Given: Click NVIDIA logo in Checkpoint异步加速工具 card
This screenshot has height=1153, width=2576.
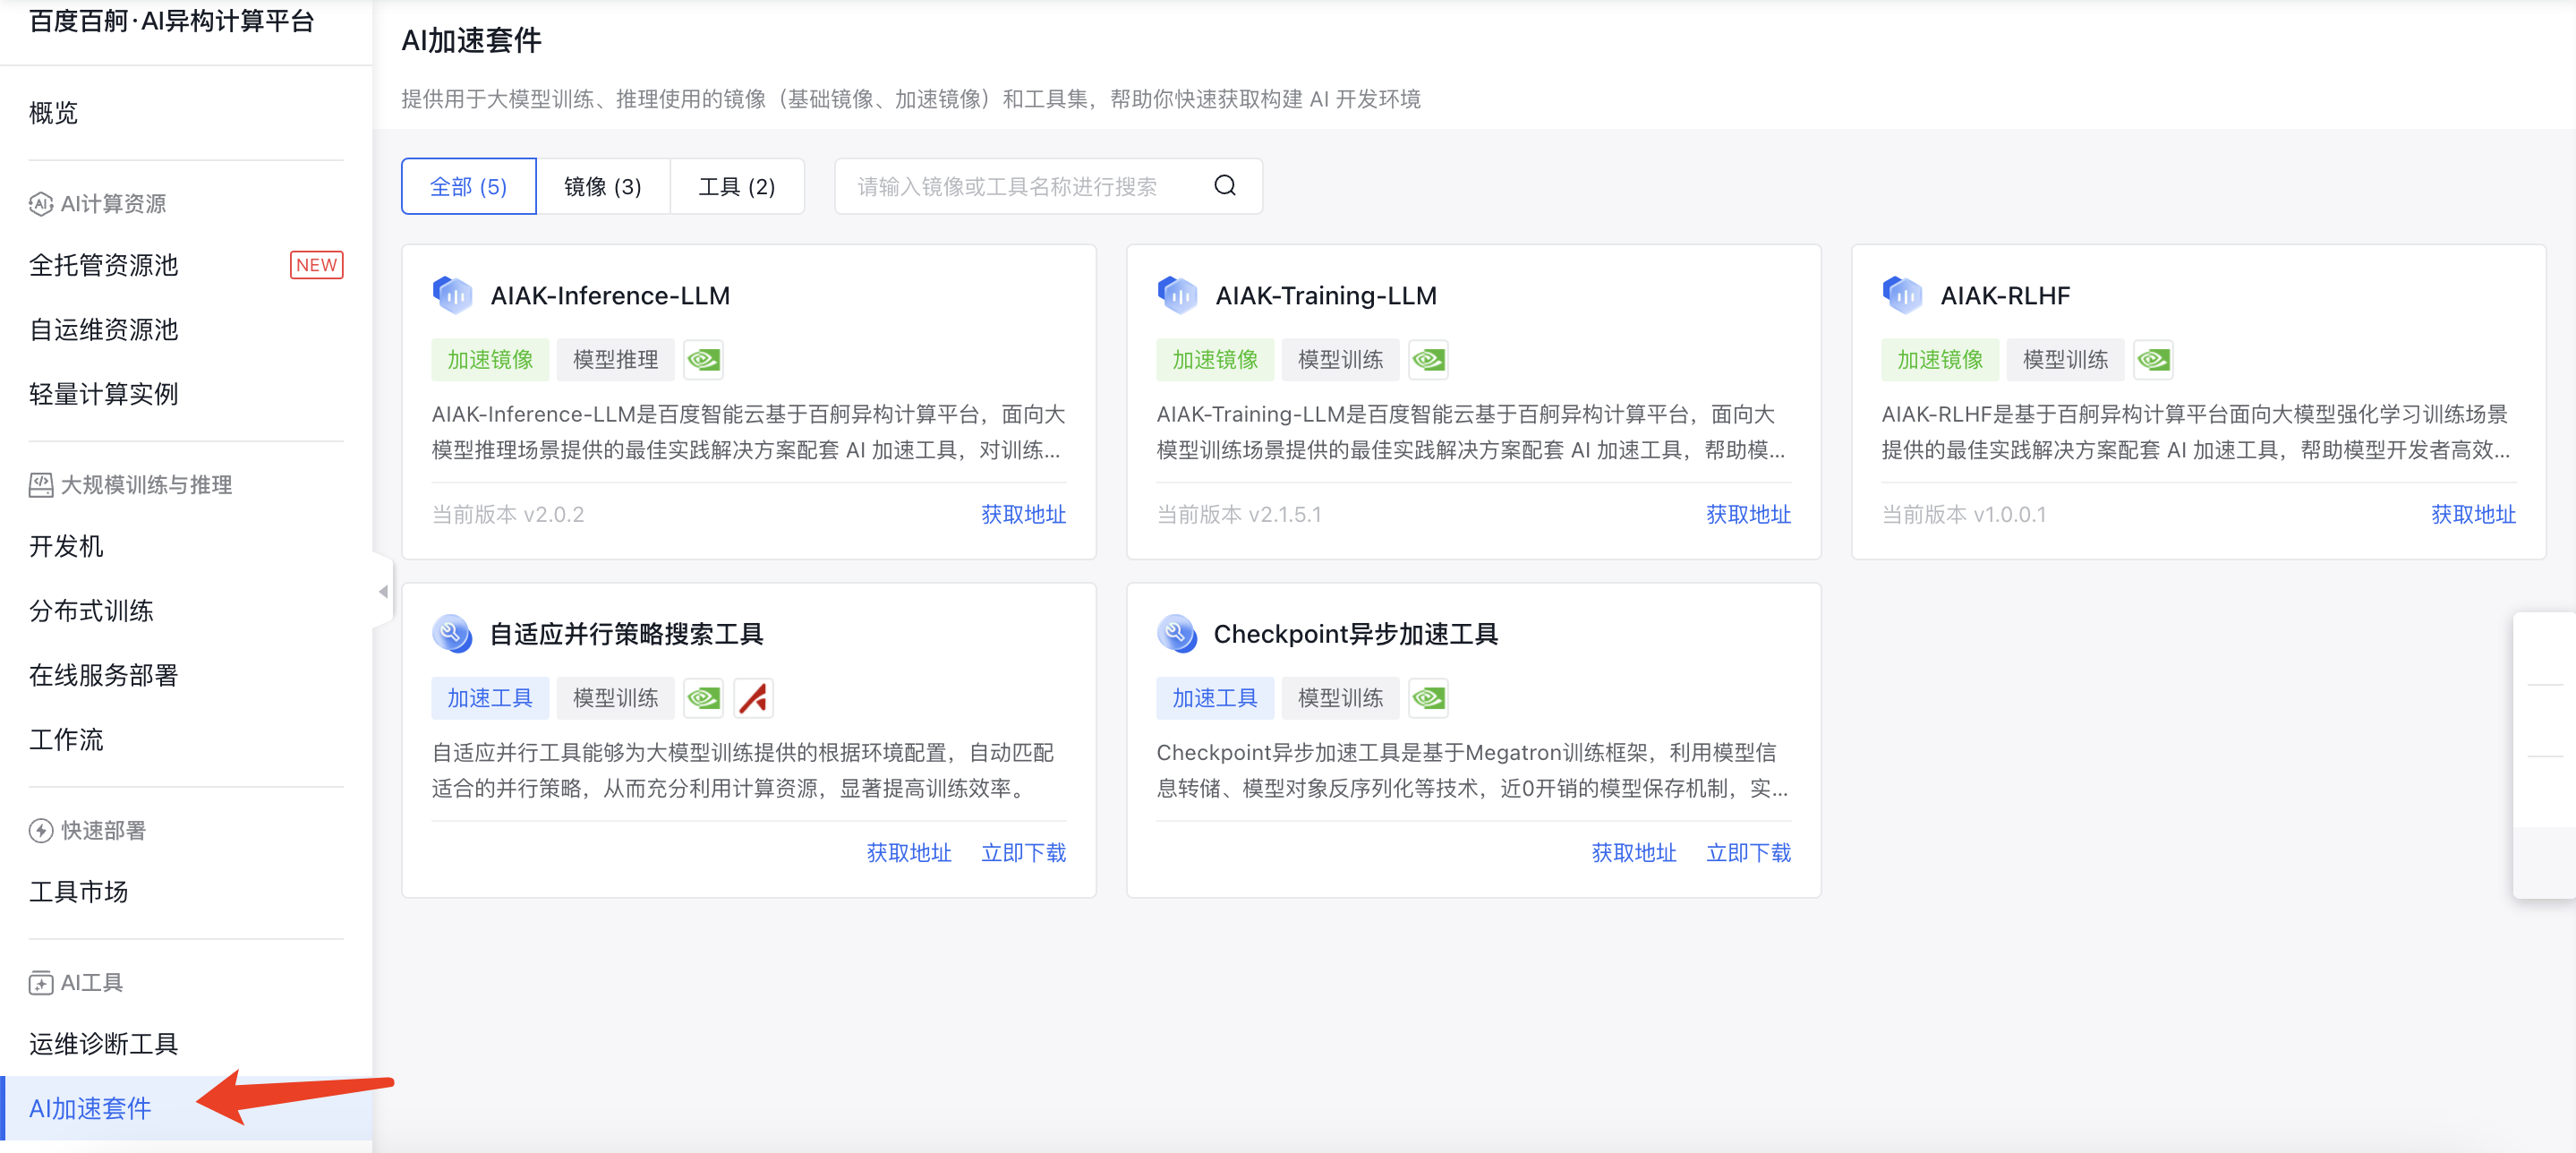Looking at the screenshot, I should pos(1429,698).
